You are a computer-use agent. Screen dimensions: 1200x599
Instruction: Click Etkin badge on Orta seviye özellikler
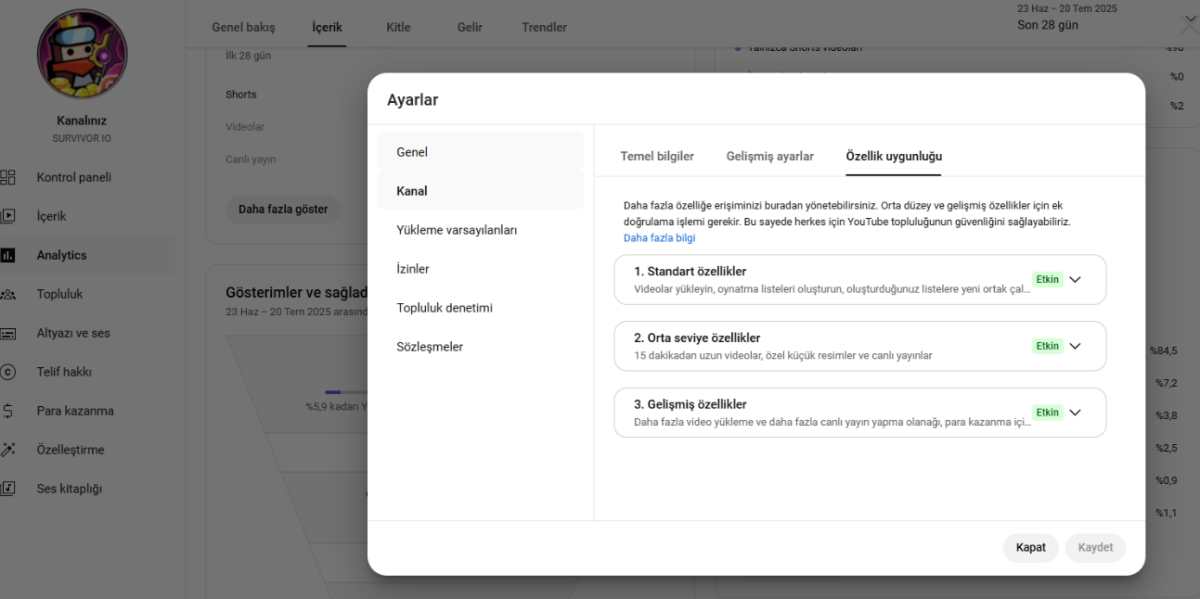(x=1047, y=346)
